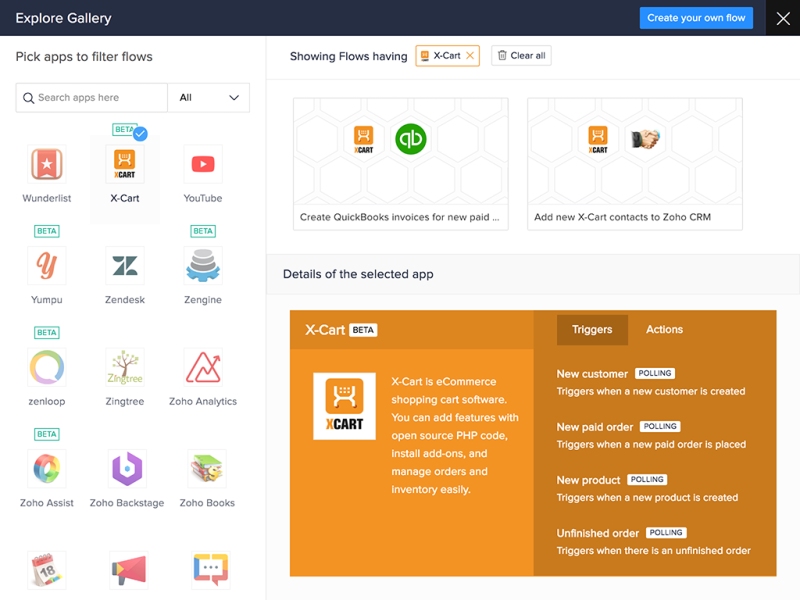
Task: Select the Zendesk app icon
Action: (x=124, y=265)
